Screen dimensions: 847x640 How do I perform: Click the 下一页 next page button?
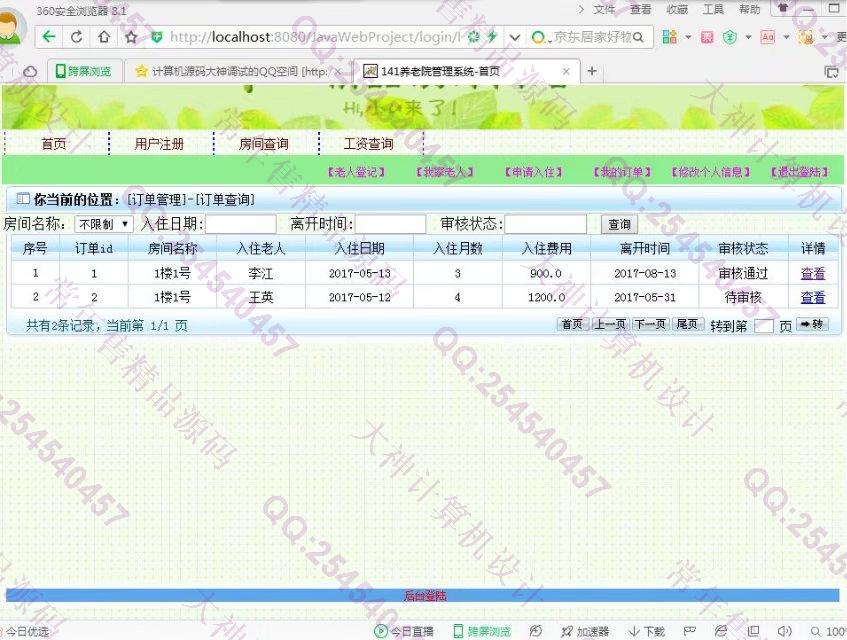coord(650,325)
